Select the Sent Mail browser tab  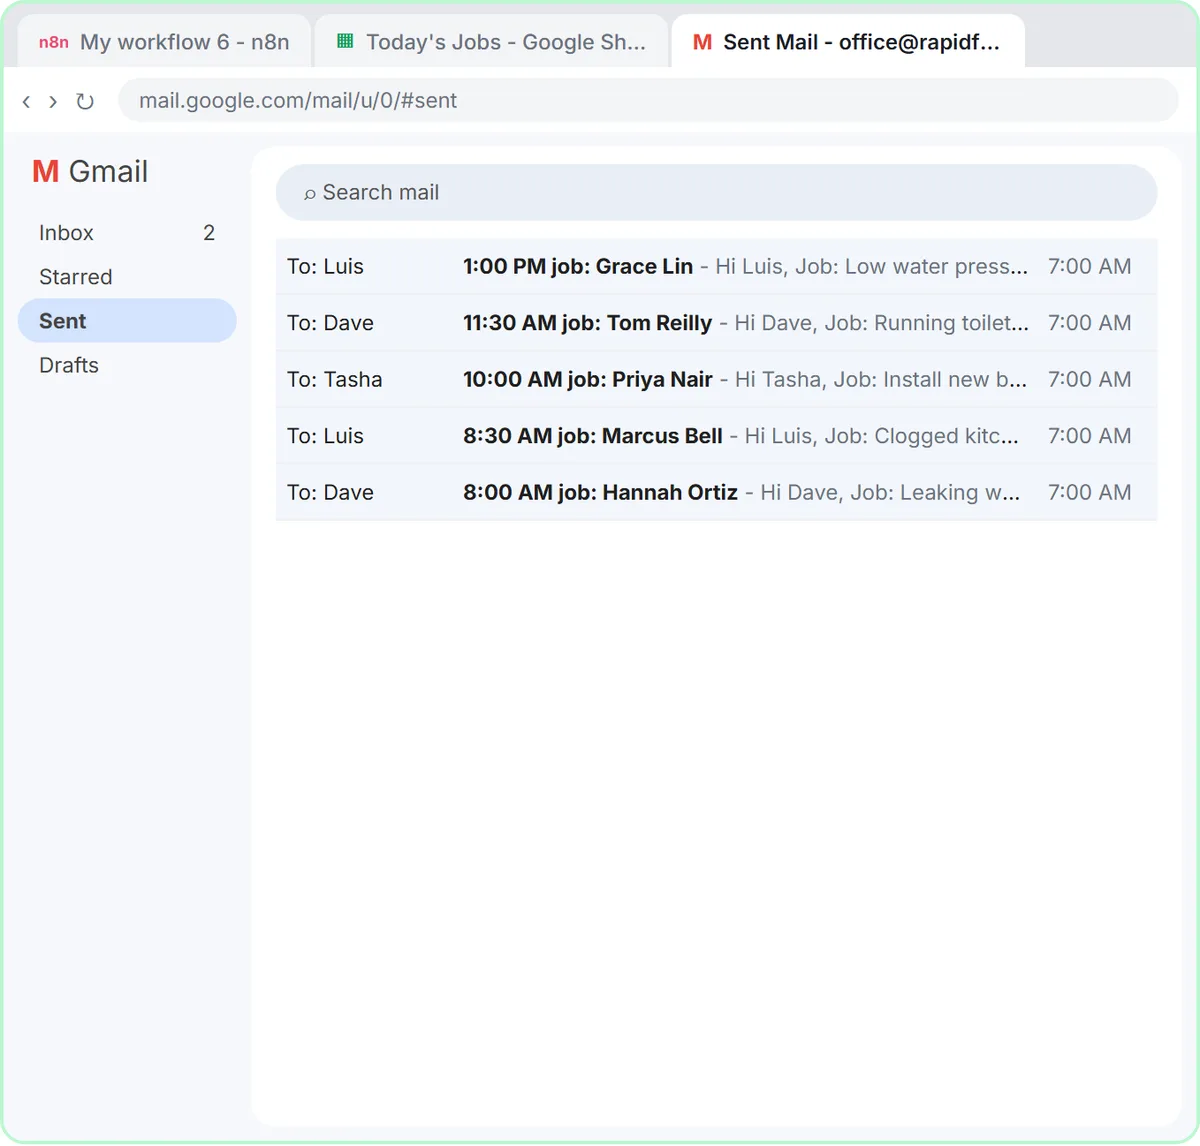coord(848,41)
